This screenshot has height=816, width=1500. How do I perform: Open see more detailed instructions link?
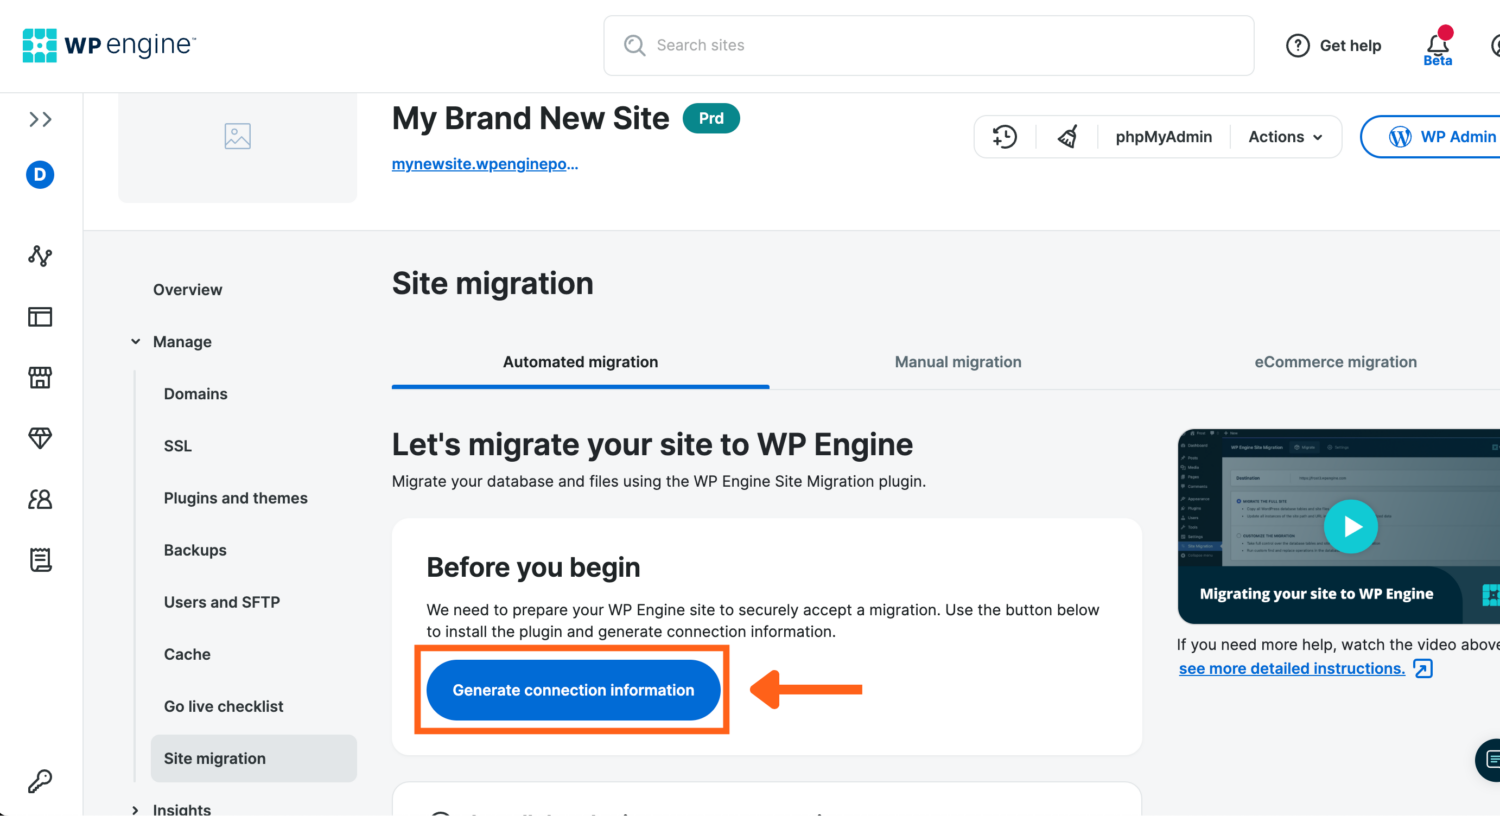click(1291, 668)
